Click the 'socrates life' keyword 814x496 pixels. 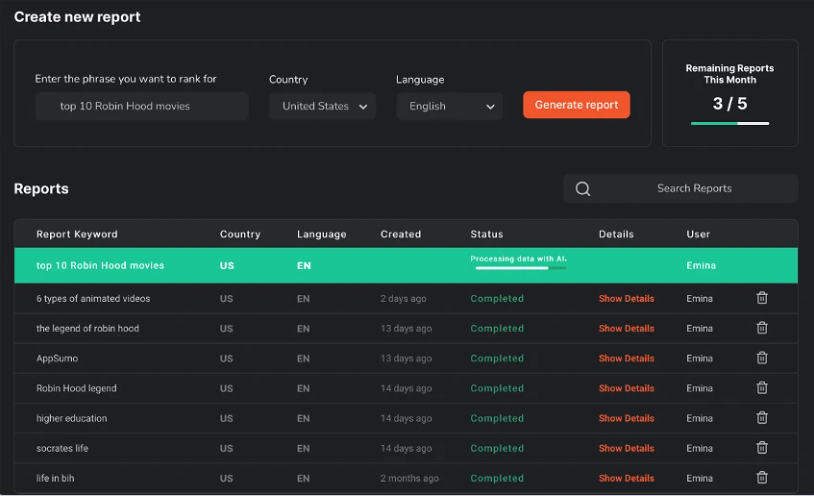pyautogui.click(x=62, y=448)
